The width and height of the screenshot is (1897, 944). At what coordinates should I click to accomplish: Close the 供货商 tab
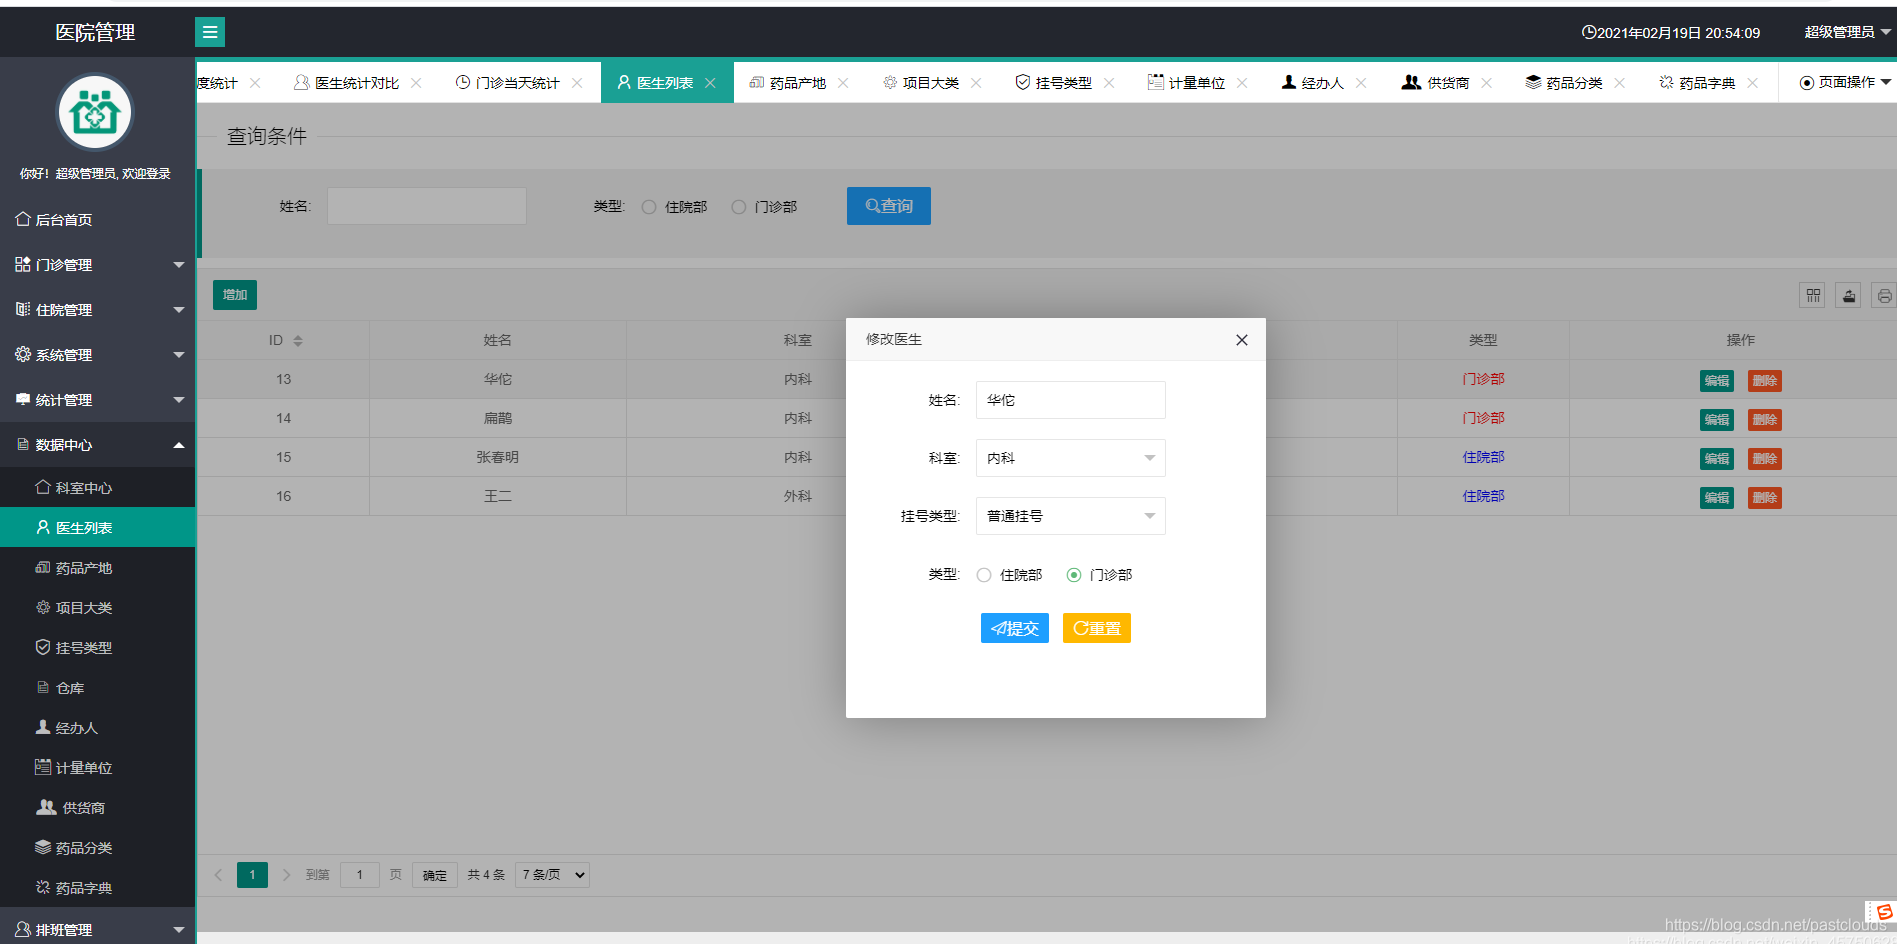pos(1486,83)
